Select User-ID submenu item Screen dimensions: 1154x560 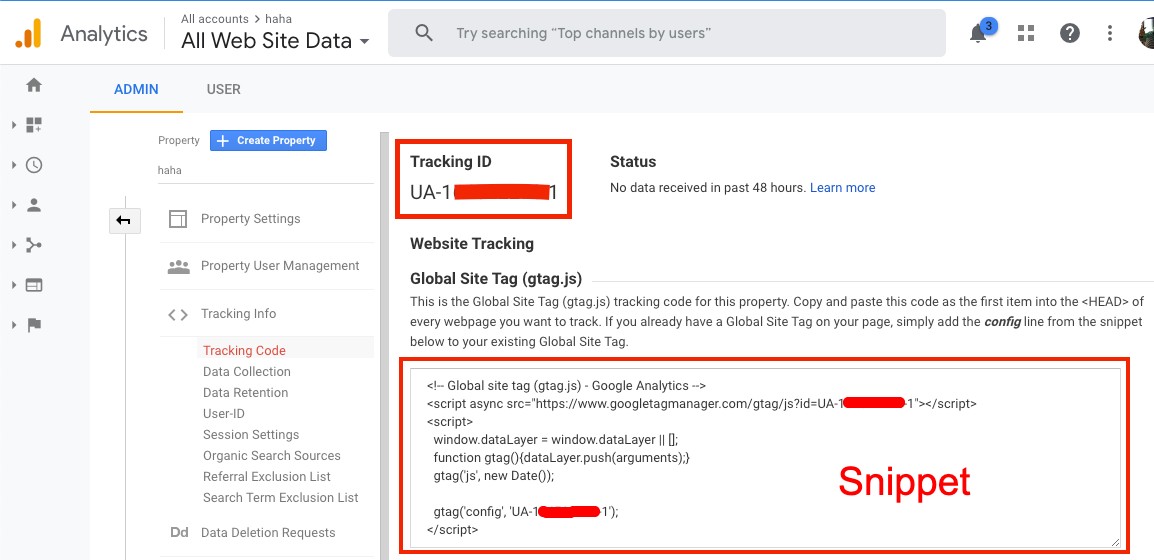tap(224, 414)
